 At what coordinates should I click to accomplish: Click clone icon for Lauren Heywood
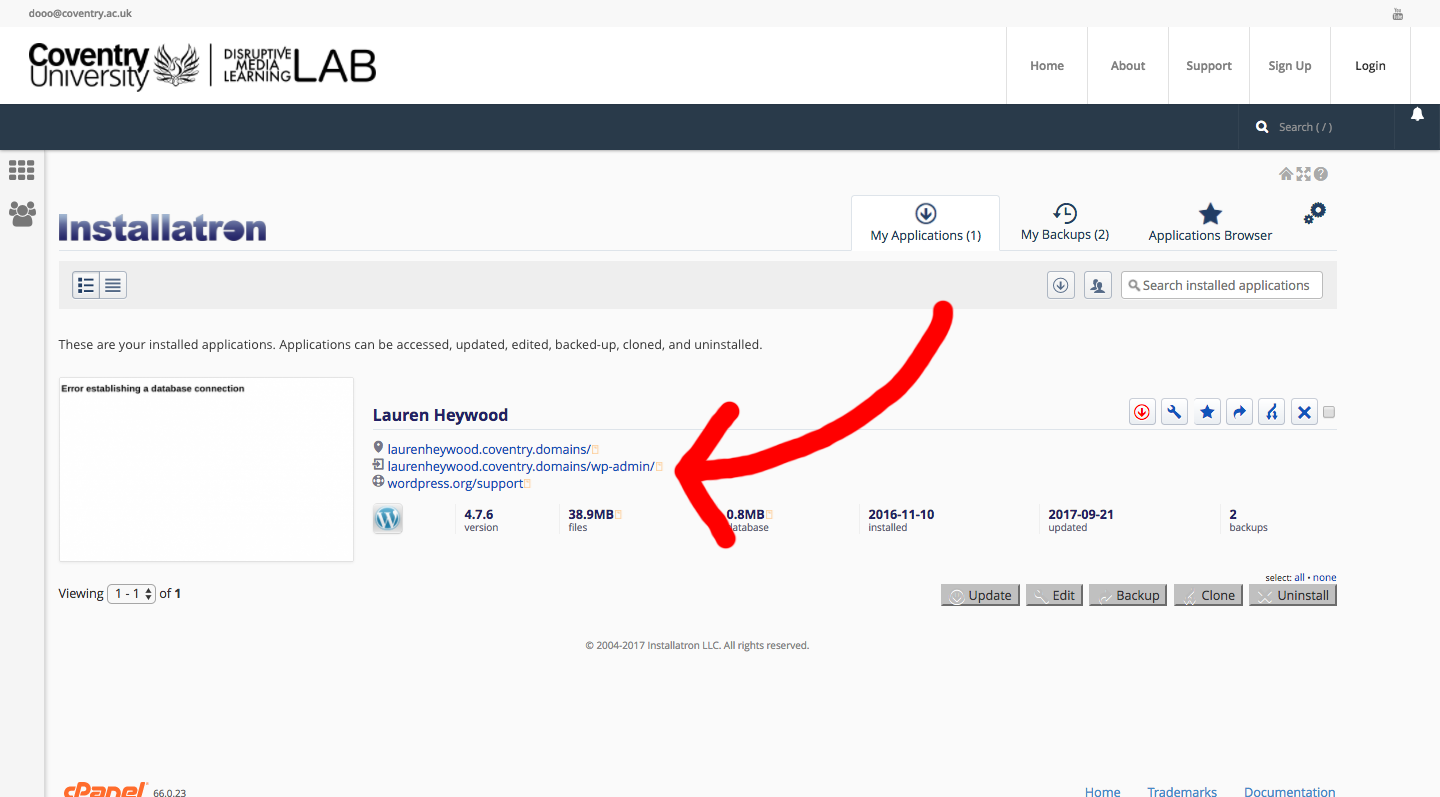click(1272, 412)
